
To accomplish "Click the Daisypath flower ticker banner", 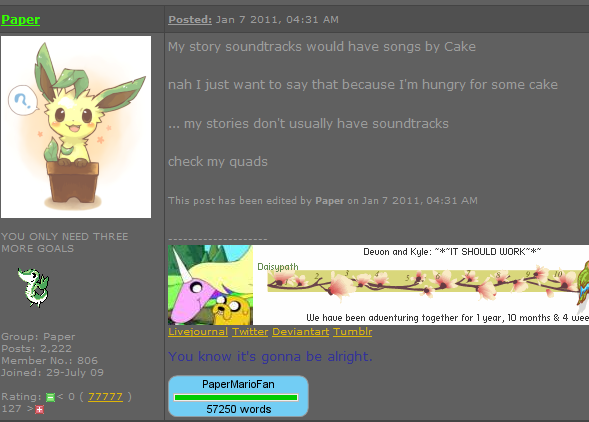I will (421, 285).
